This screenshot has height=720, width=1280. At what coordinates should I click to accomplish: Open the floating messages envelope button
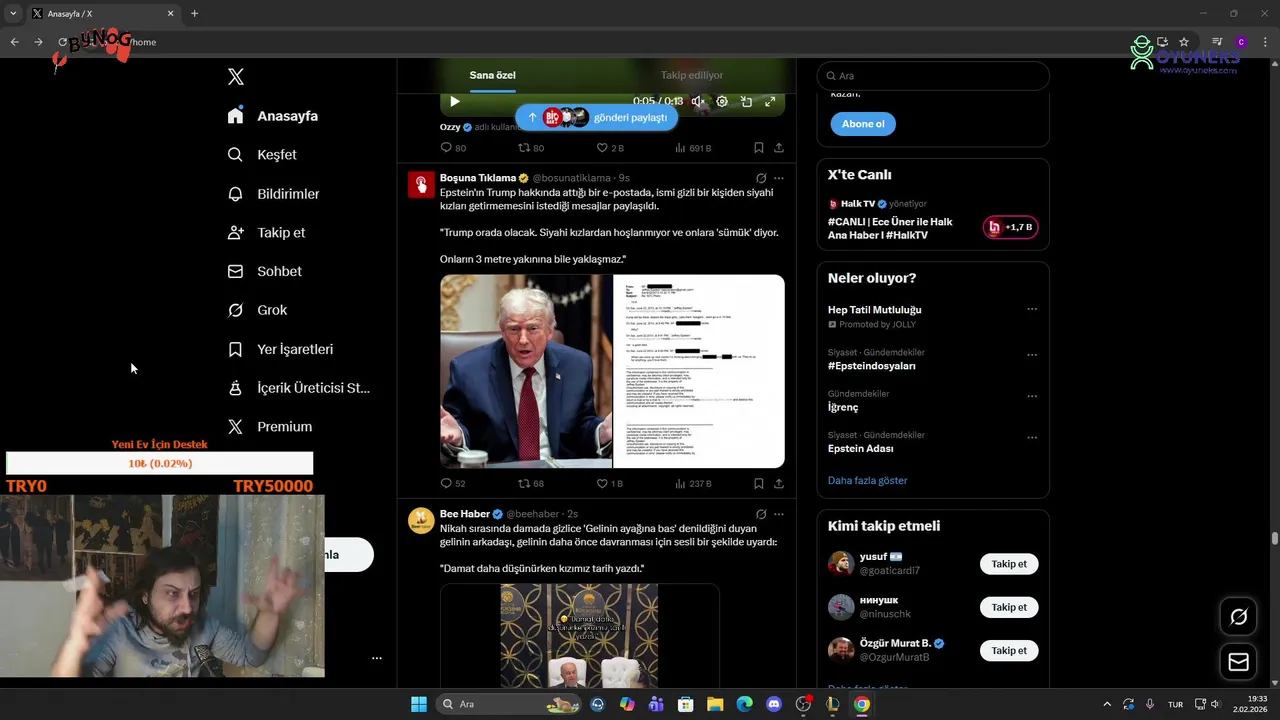1238,662
